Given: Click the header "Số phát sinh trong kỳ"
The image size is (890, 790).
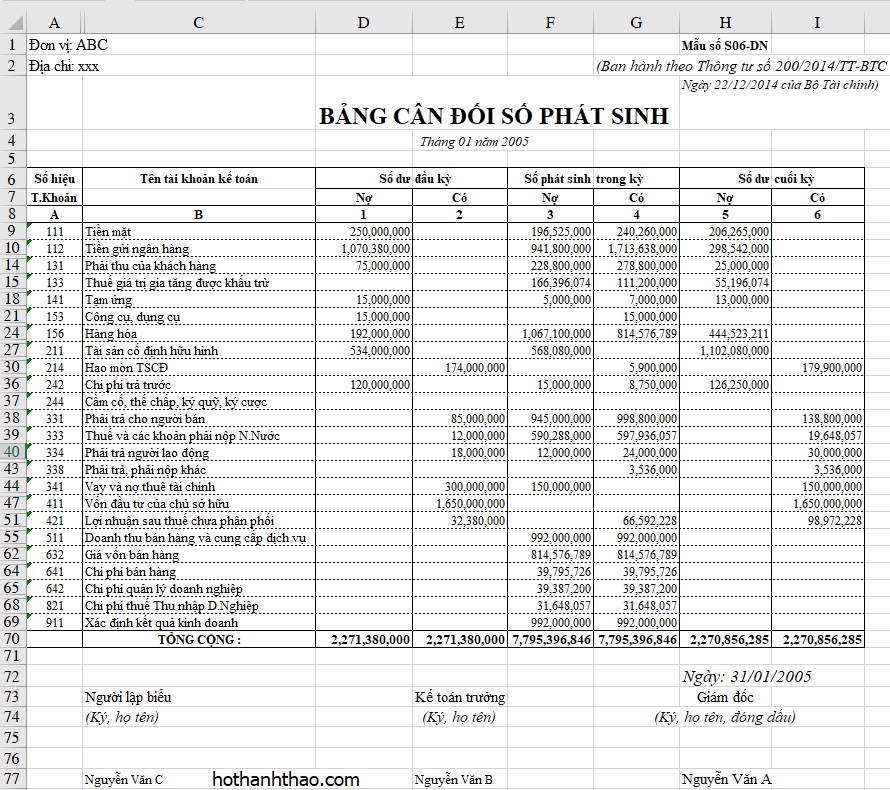Looking at the screenshot, I should click(x=583, y=179).
